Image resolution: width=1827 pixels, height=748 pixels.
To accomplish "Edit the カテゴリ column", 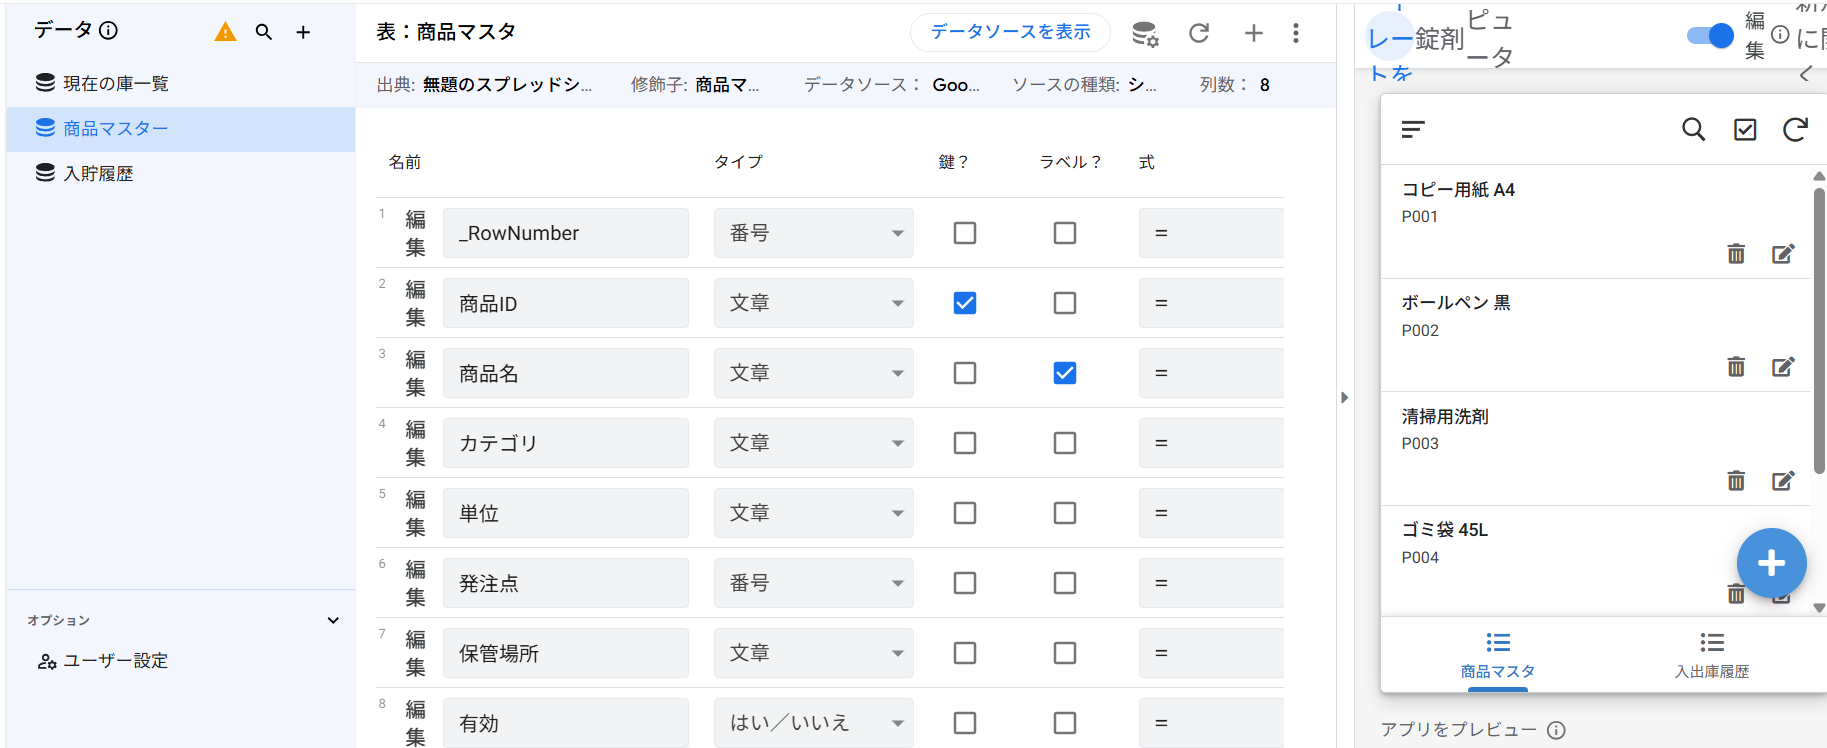I will click(x=415, y=443).
